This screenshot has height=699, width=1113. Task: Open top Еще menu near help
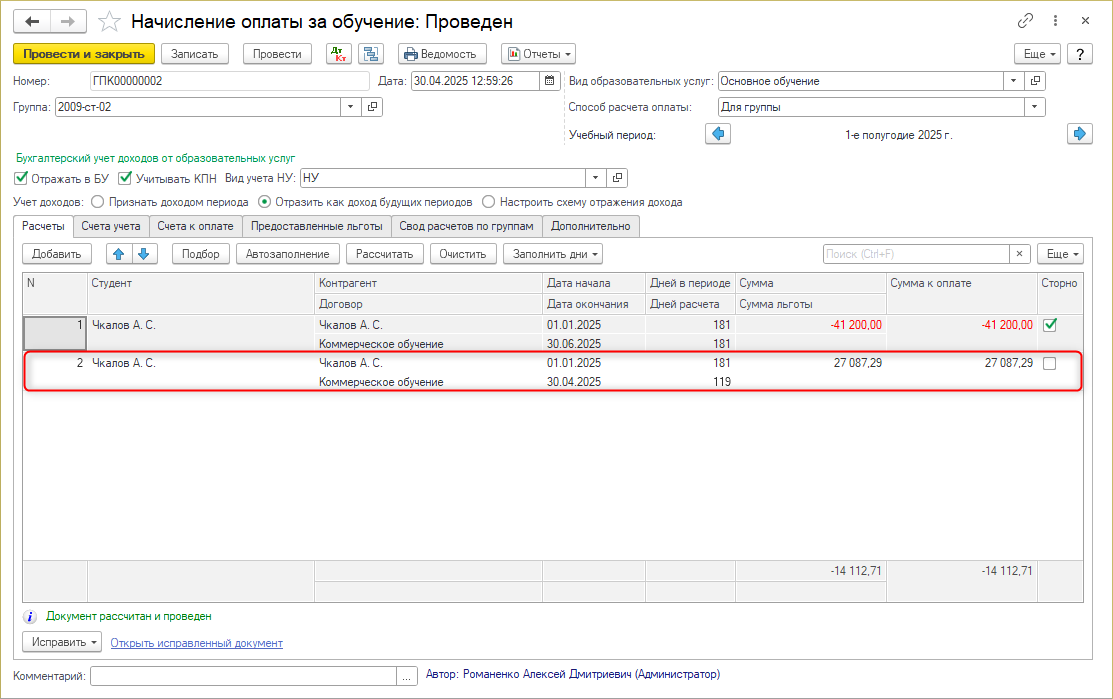[x=1037, y=54]
